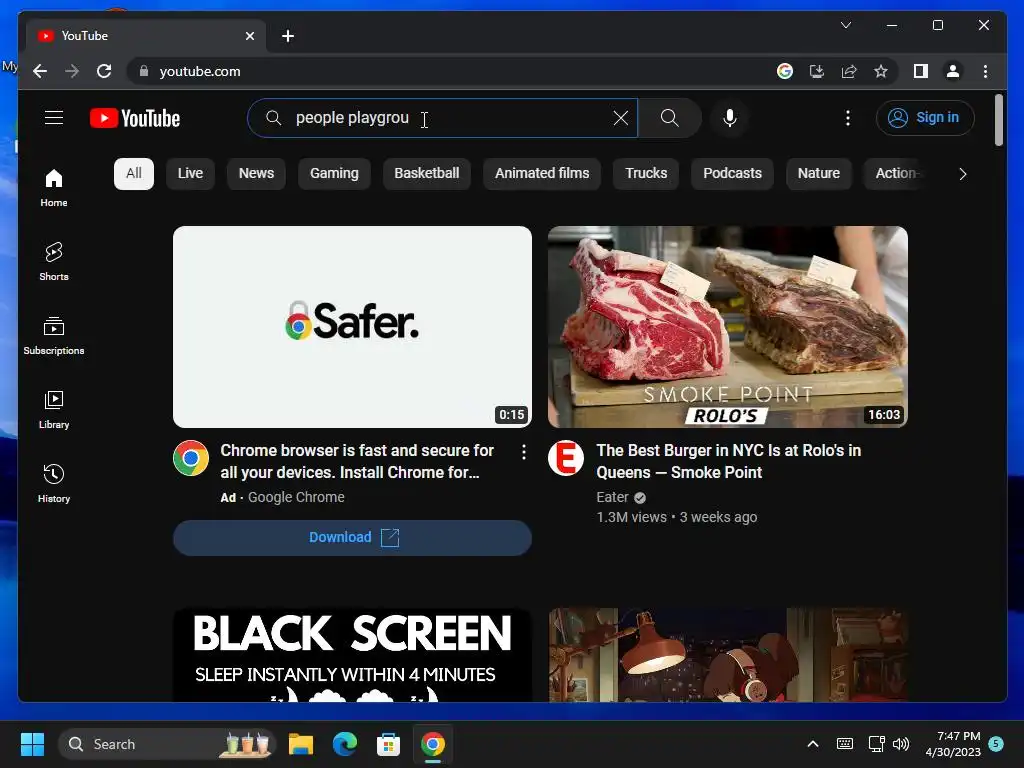Screen dimensions: 1024x768
Task: Open Shorts from the sidebar
Action: (54, 261)
